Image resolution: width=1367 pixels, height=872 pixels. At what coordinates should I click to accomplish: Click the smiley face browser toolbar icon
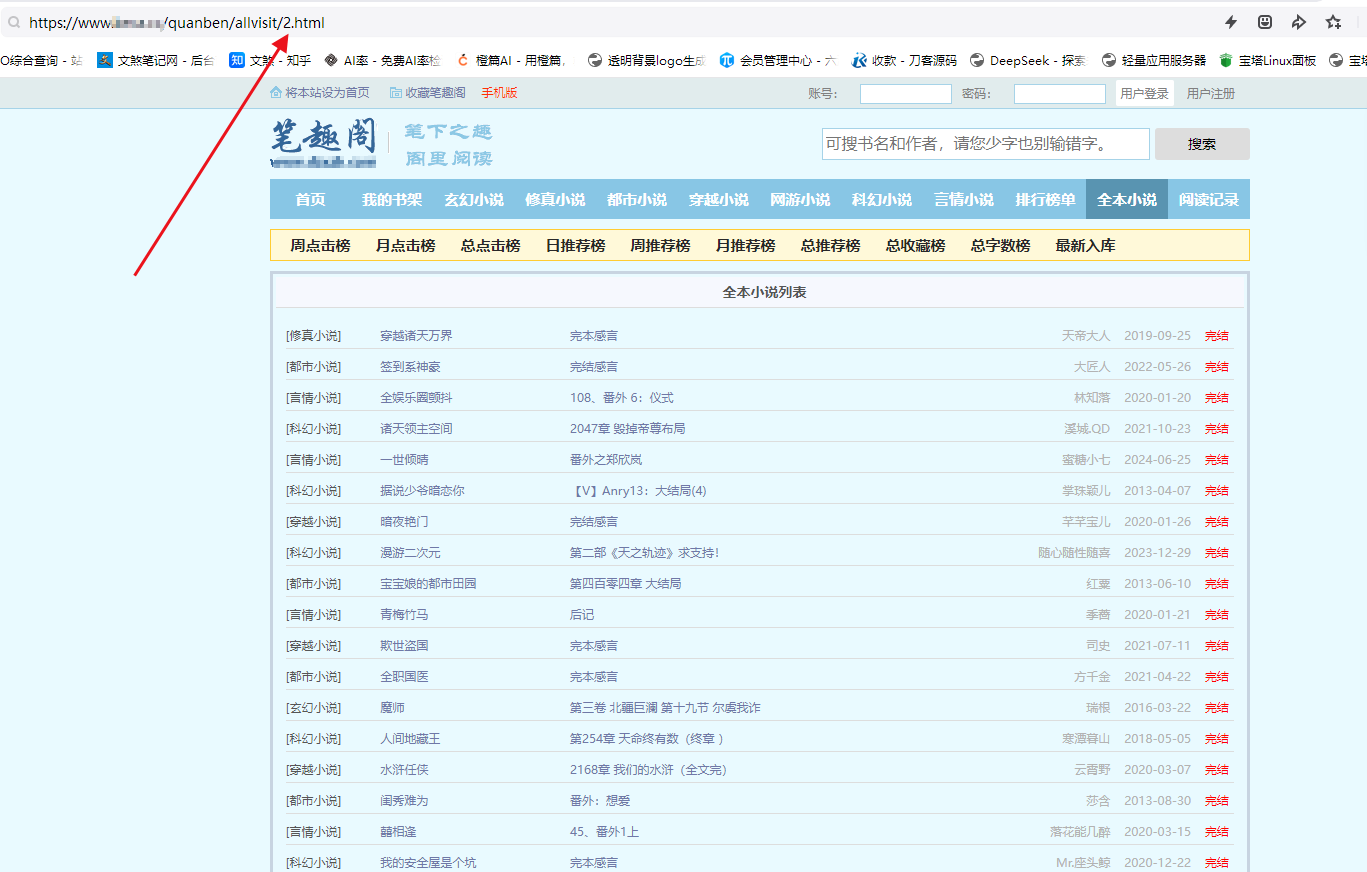pyautogui.click(x=1265, y=22)
